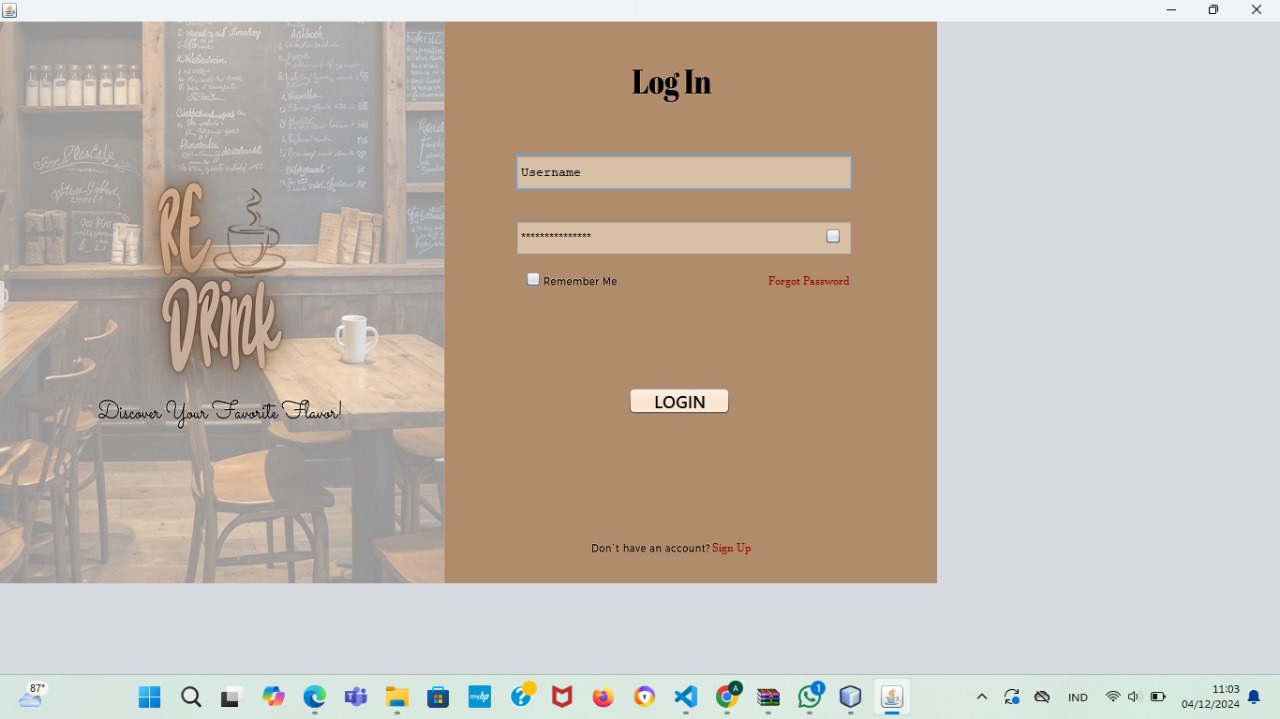Launch Microsoft Edge from the taskbar
The width and height of the screenshot is (1280, 719).
(315, 697)
